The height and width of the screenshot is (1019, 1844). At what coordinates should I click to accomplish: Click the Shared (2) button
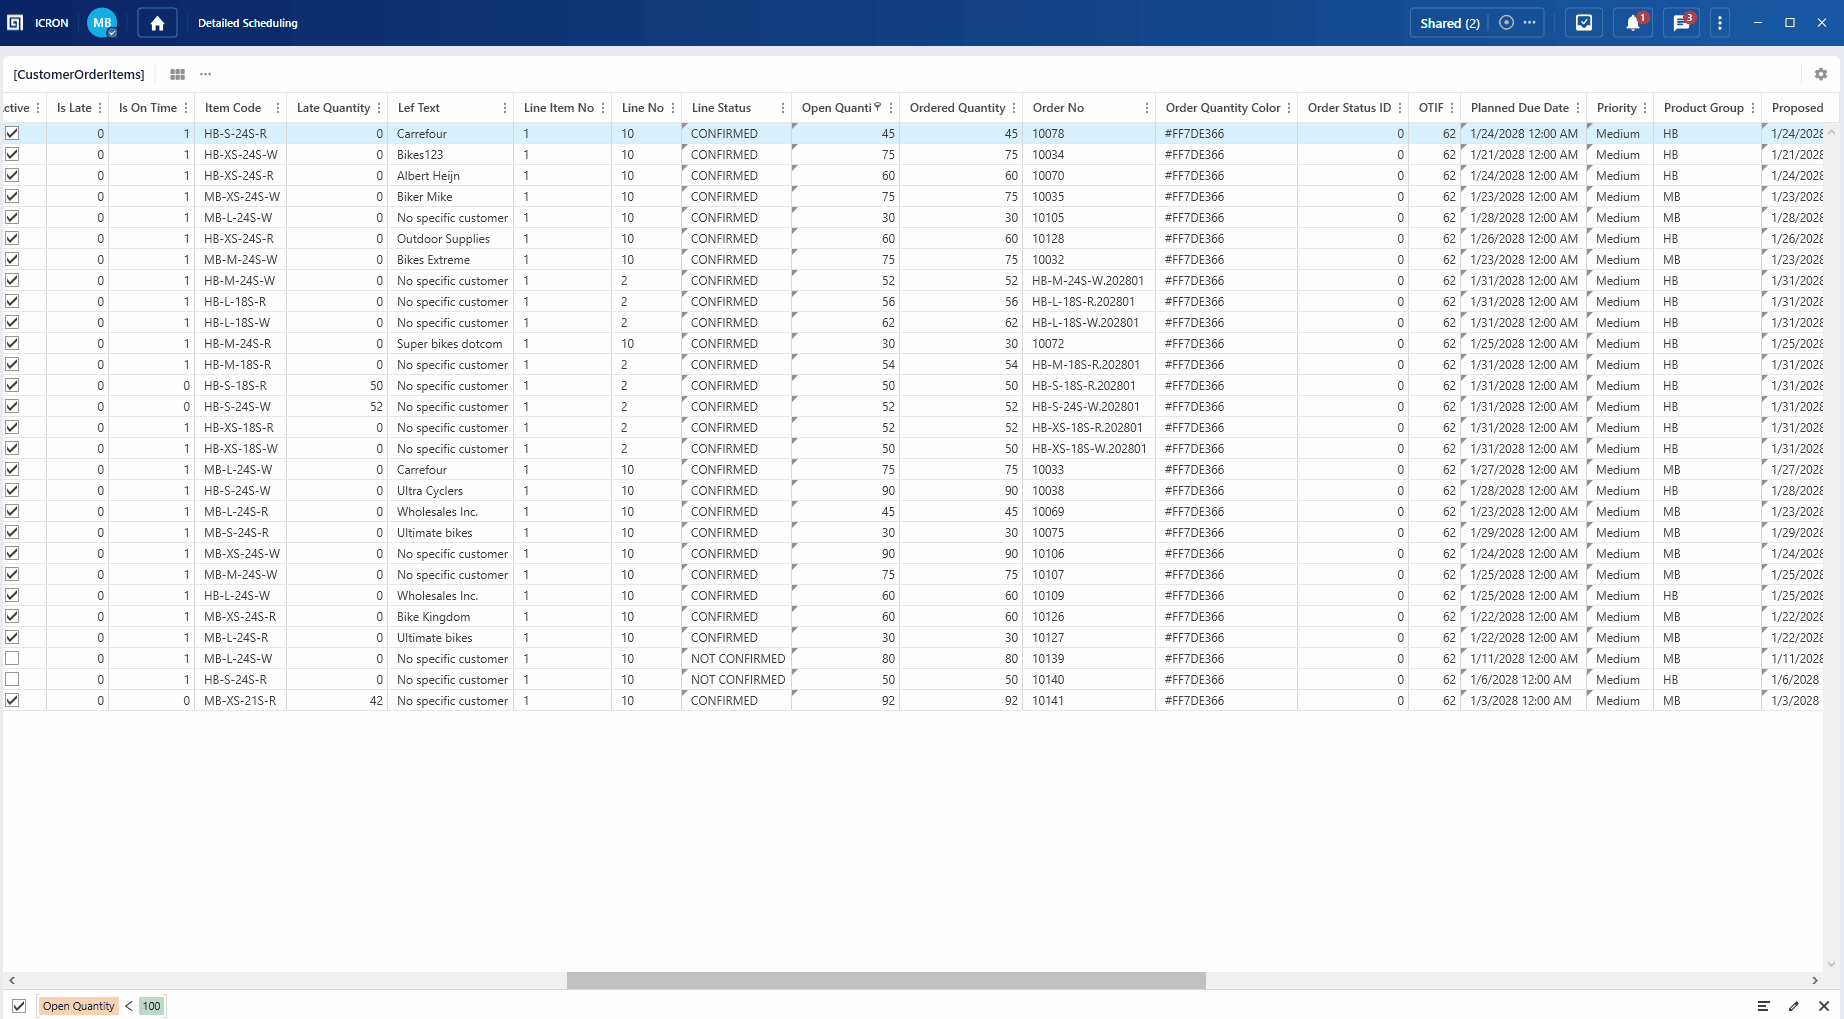click(1450, 23)
